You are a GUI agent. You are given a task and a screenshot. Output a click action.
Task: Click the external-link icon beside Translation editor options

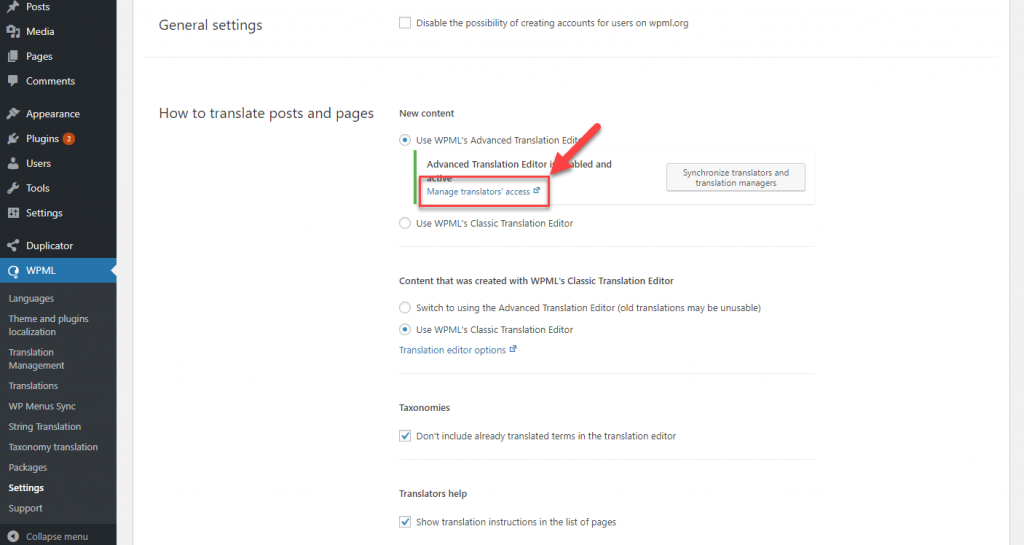click(x=513, y=349)
